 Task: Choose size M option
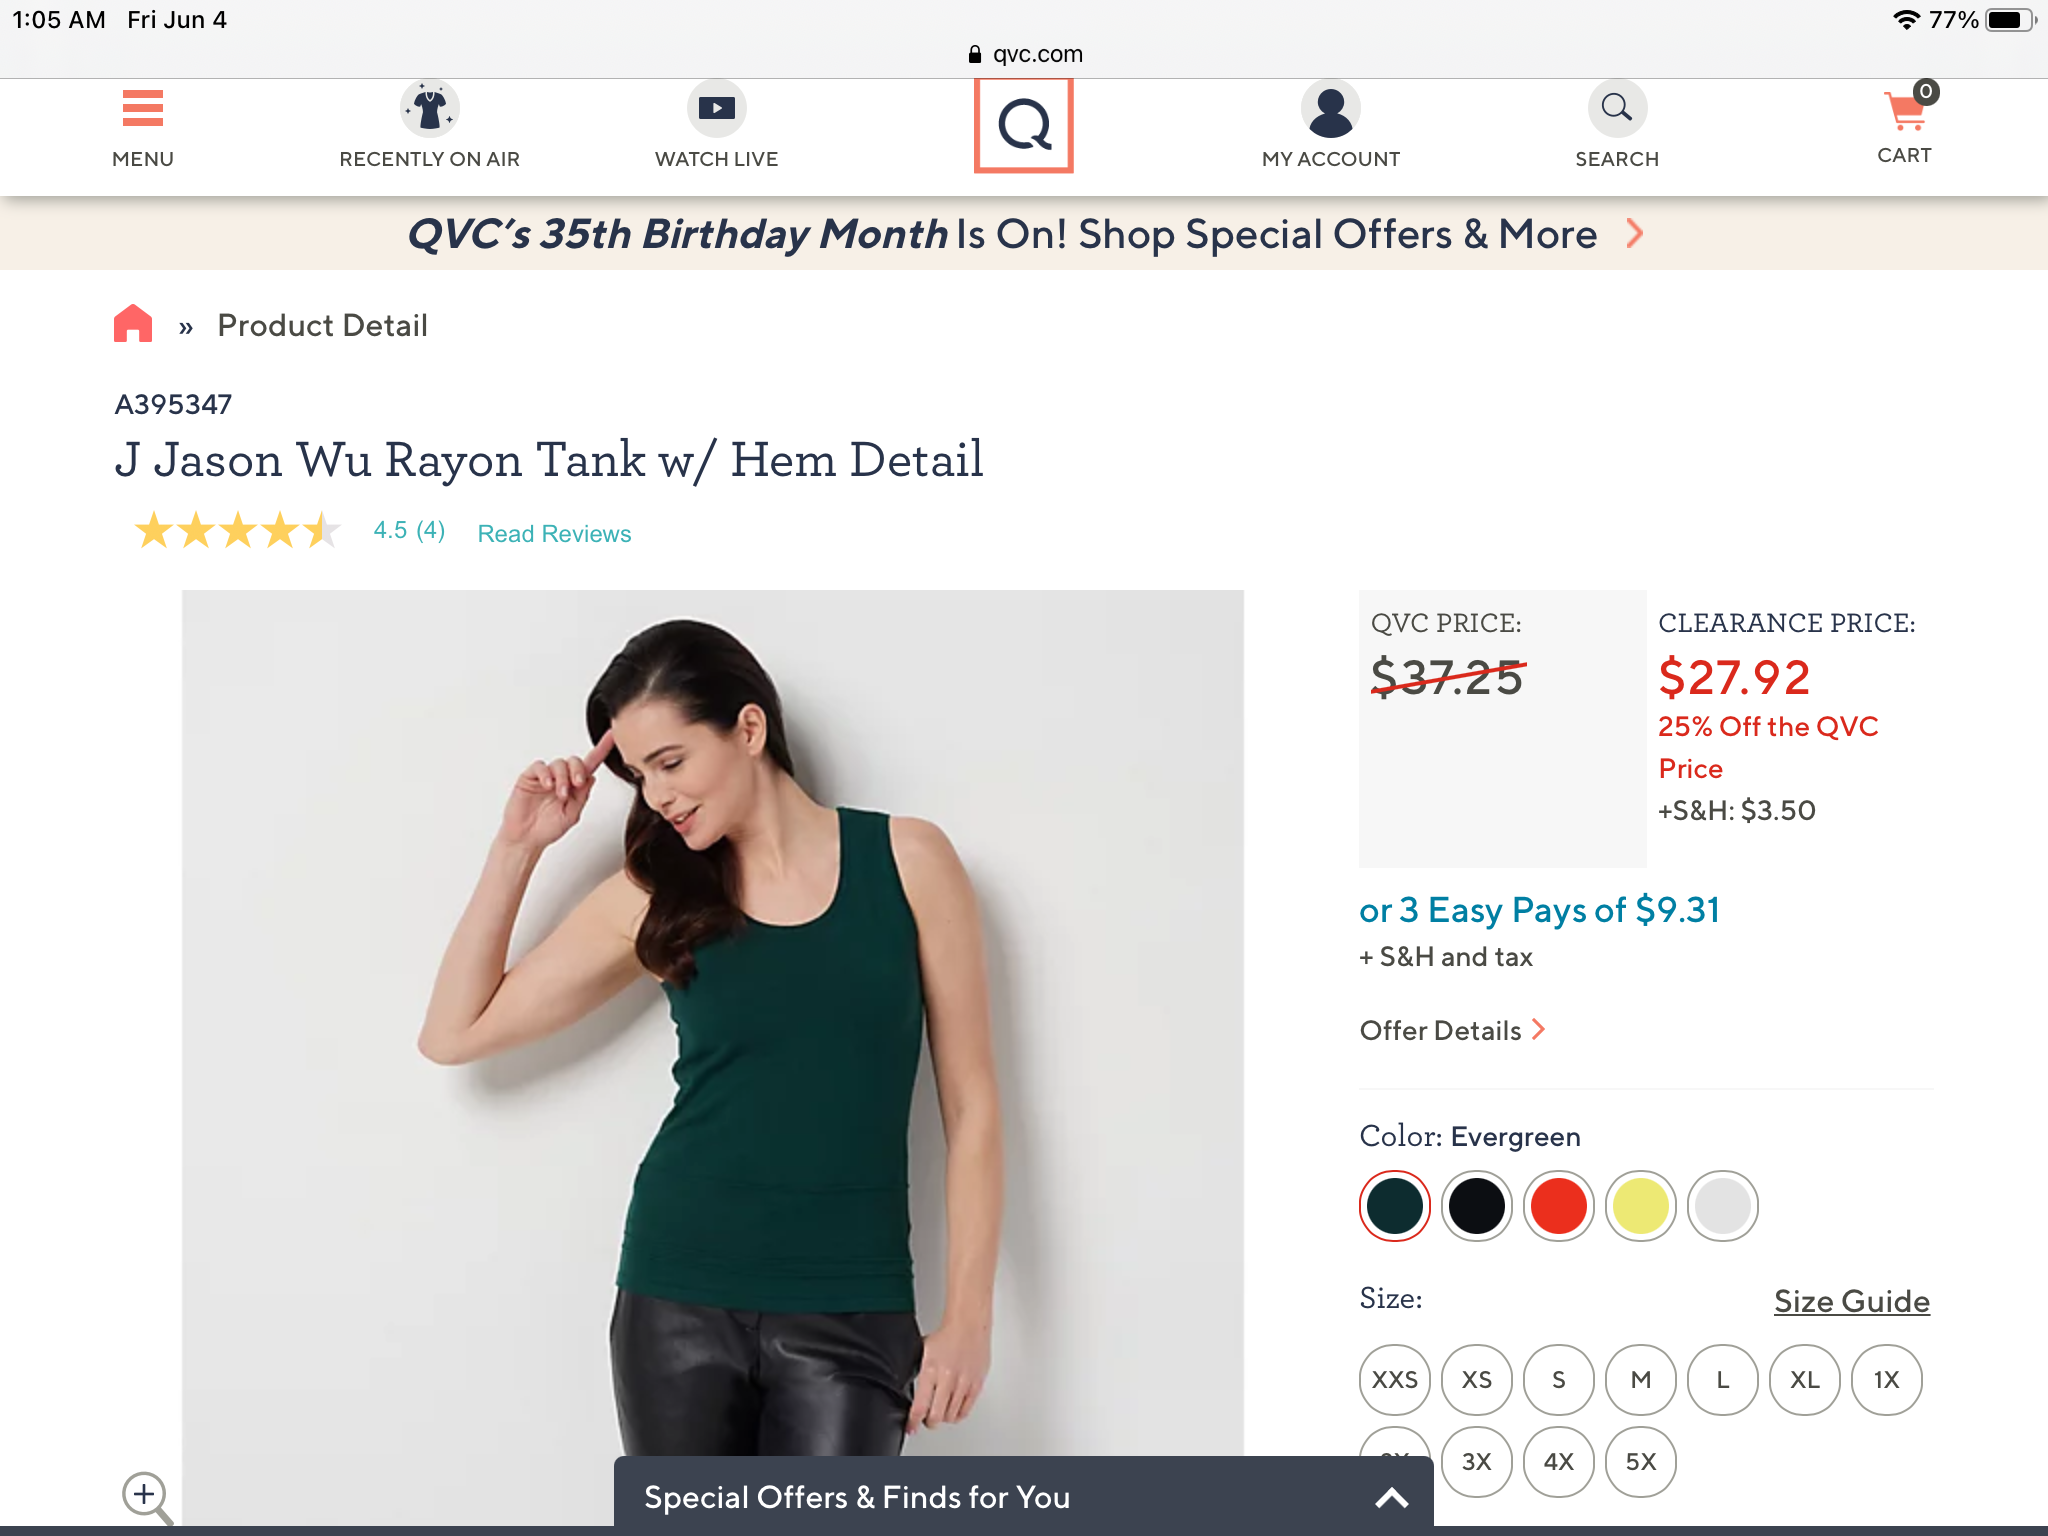1640,1380
